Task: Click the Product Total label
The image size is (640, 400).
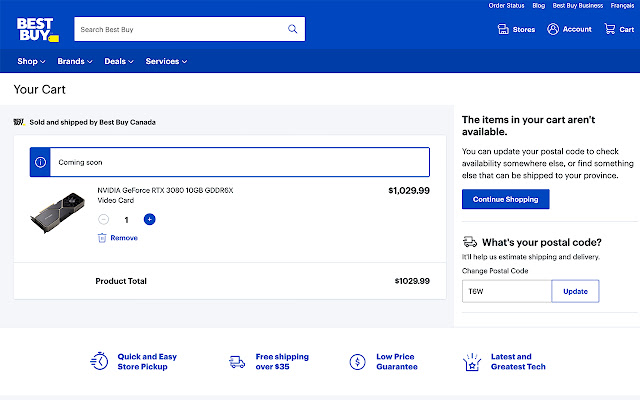Action: pos(121,281)
